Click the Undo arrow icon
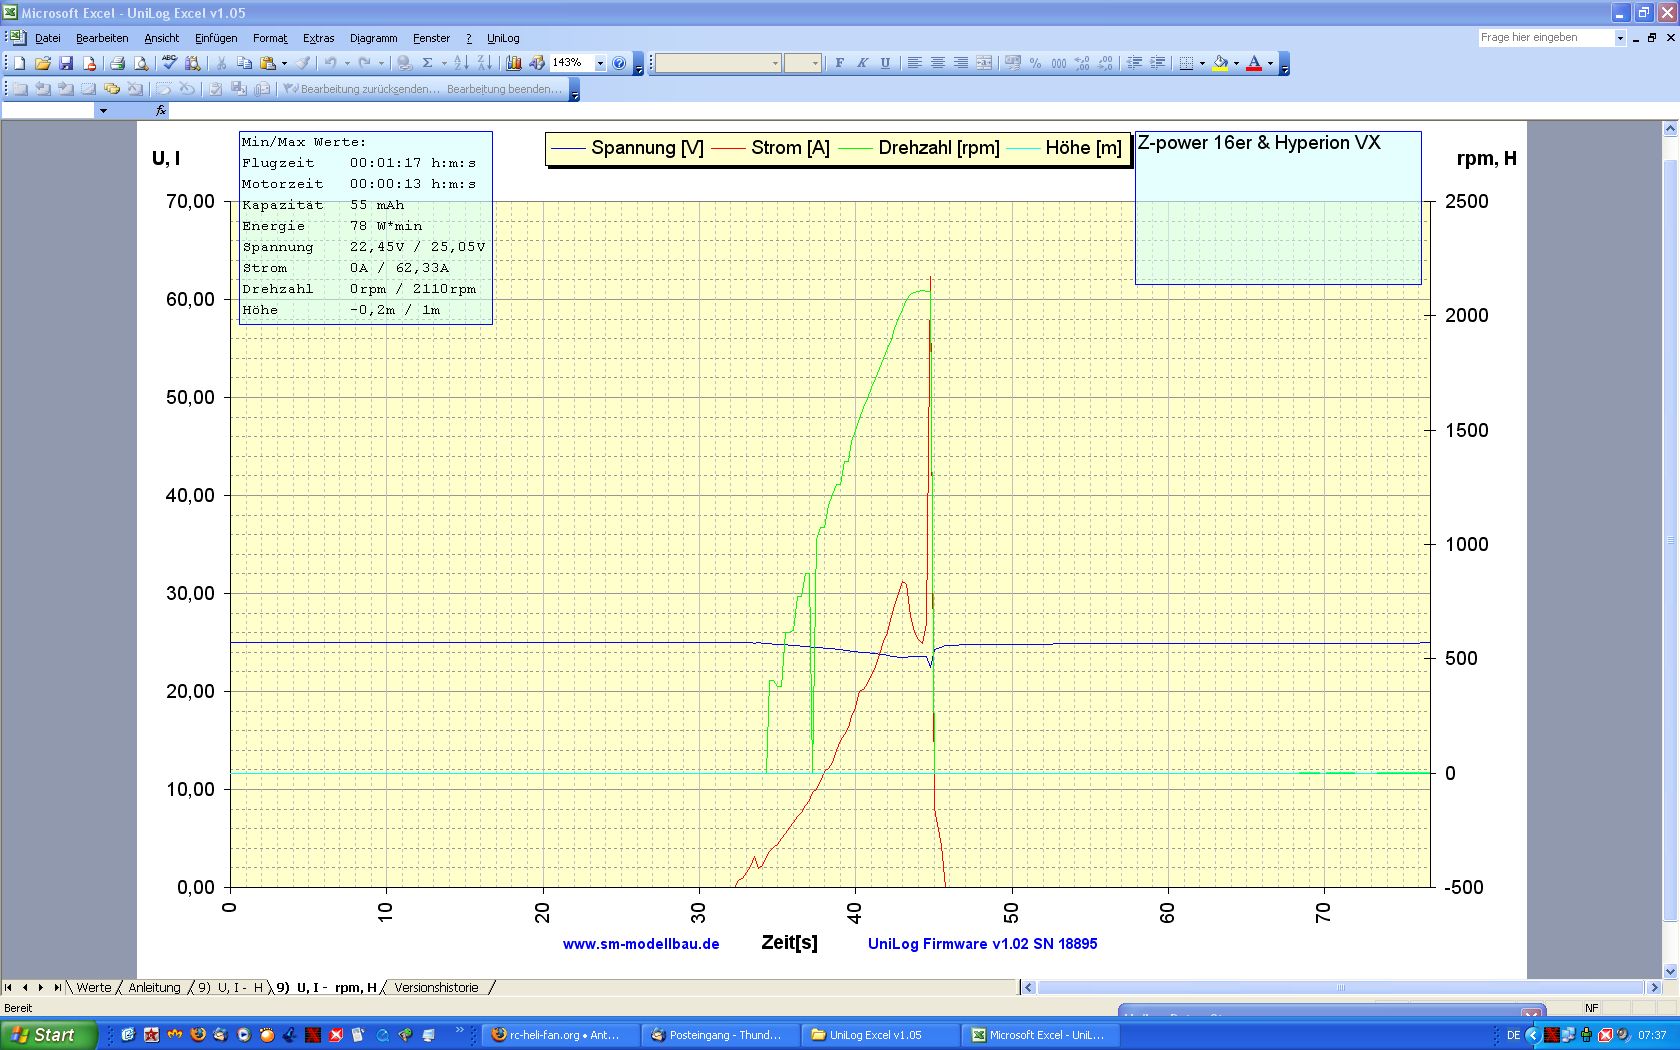 coord(331,63)
